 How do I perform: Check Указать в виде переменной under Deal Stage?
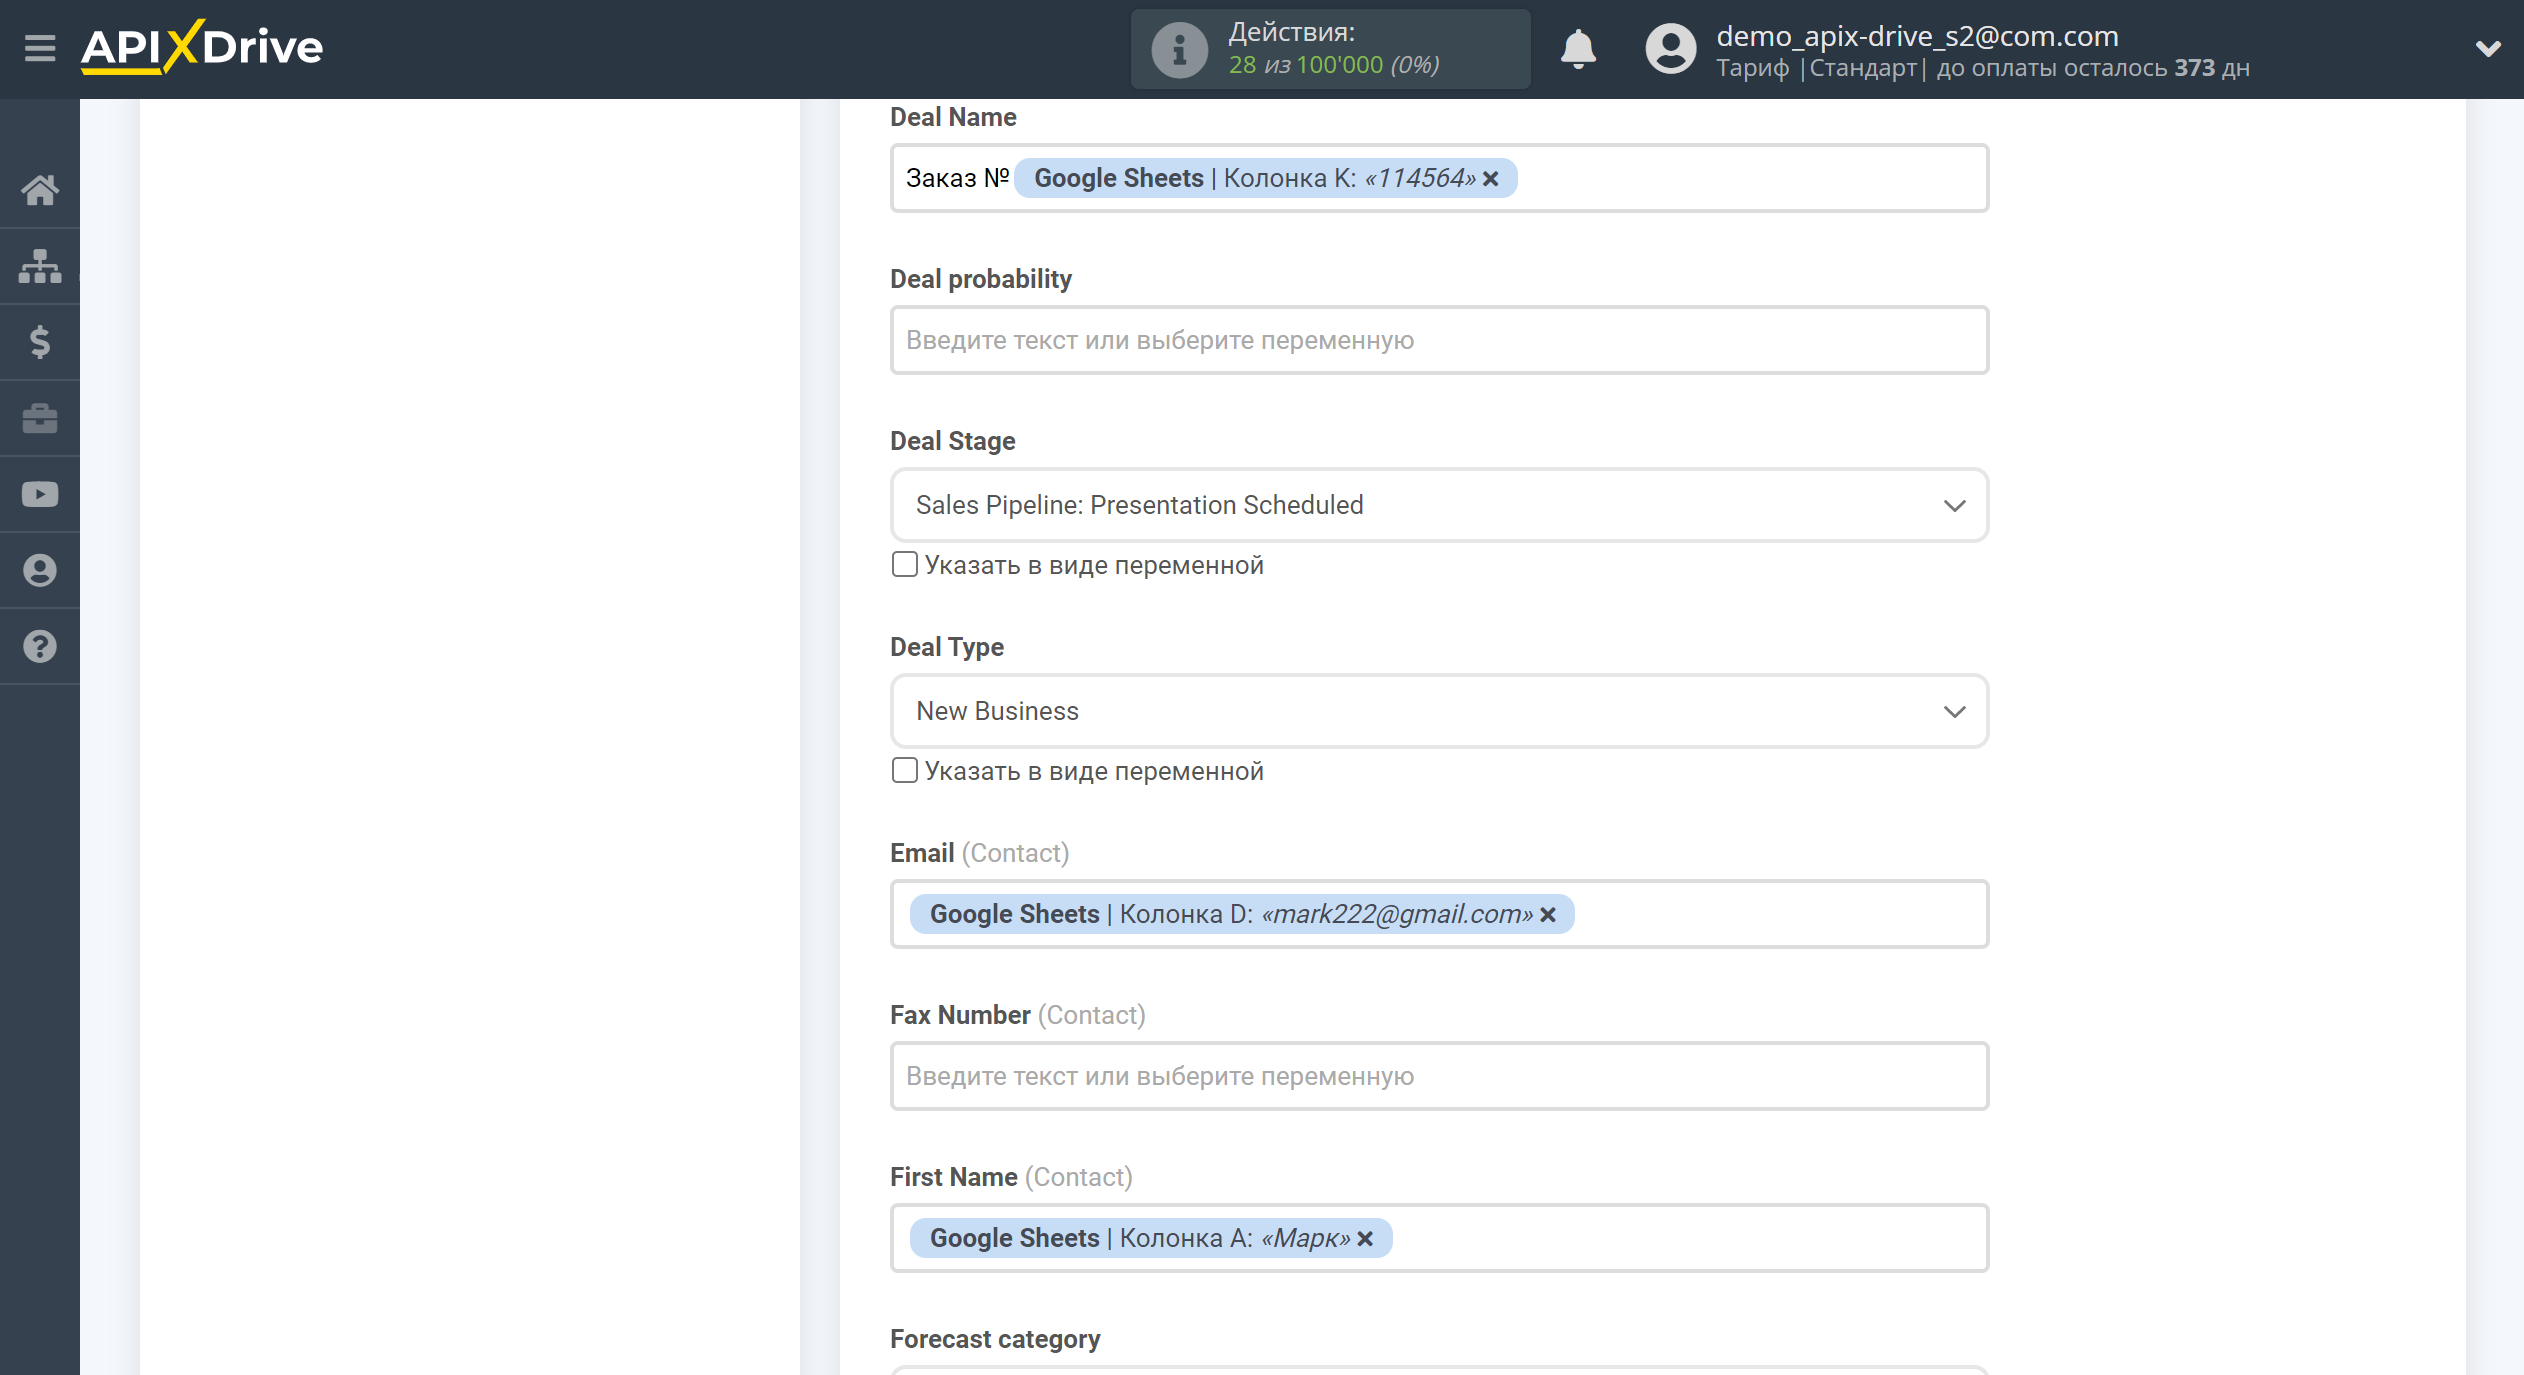pyautogui.click(x=904, y=565)
